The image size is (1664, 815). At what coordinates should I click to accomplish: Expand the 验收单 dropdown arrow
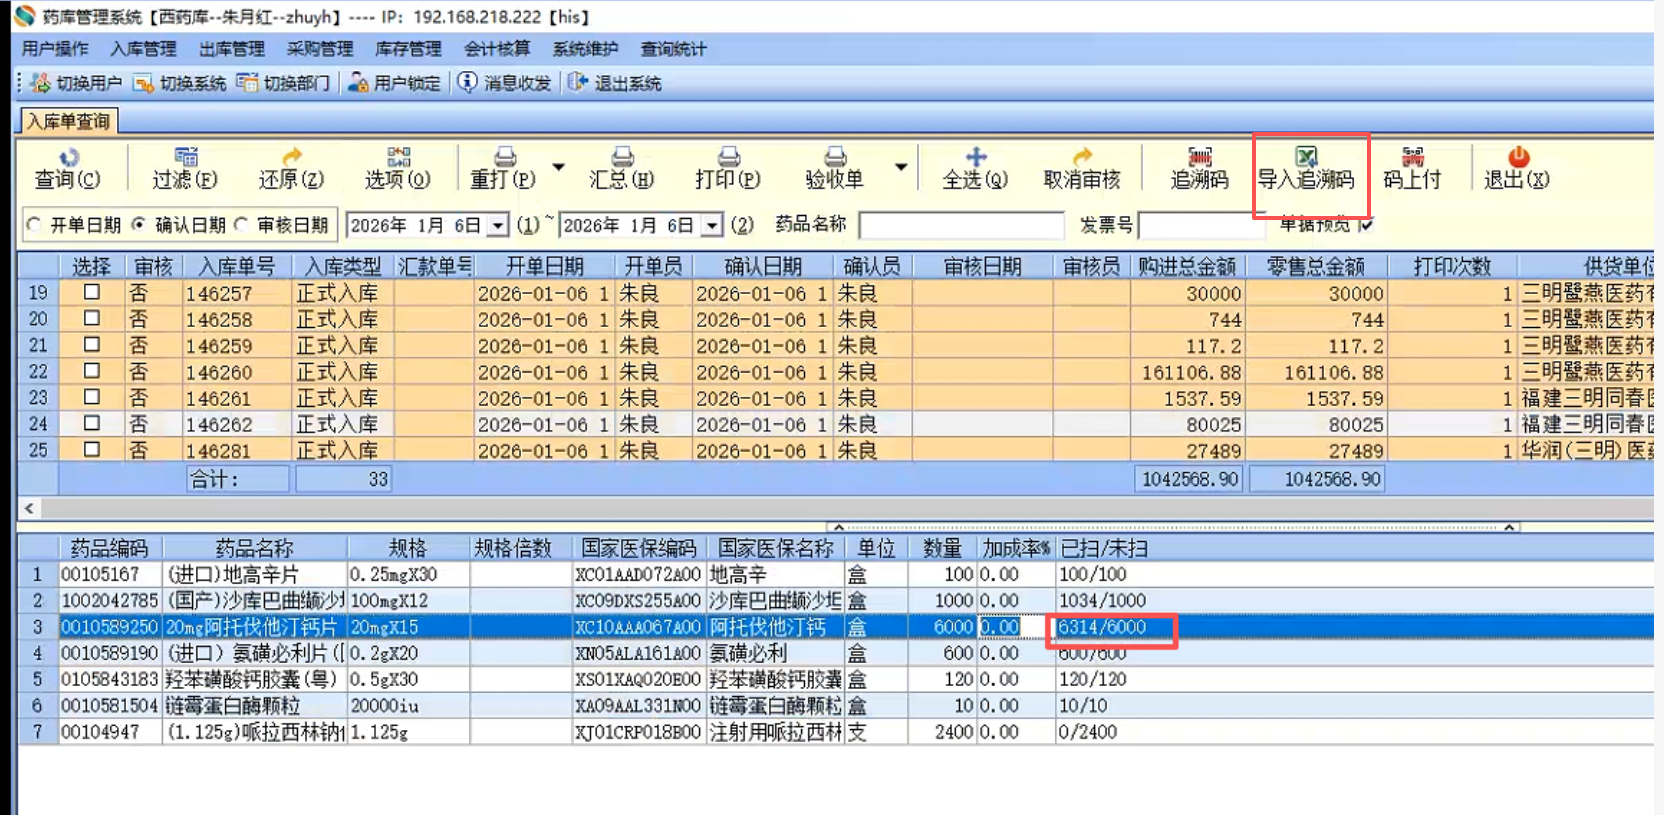tap(901, 167)
